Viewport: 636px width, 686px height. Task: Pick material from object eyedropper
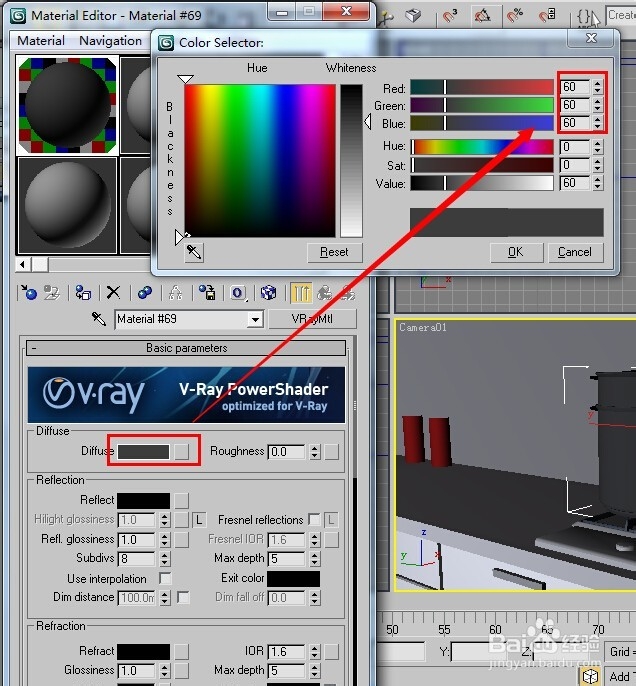pyautogui.click(x=98, y=319)
